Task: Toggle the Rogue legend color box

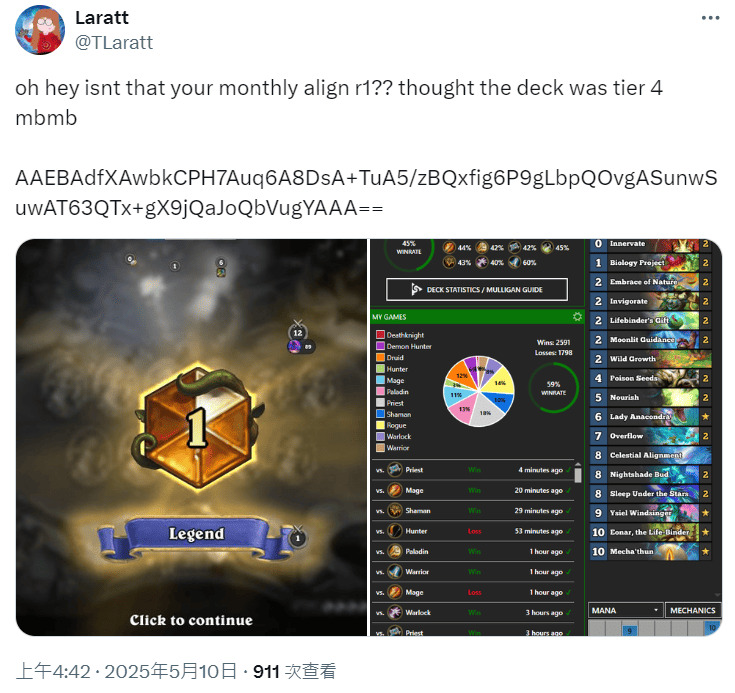Action: click(x=380, y=425)
